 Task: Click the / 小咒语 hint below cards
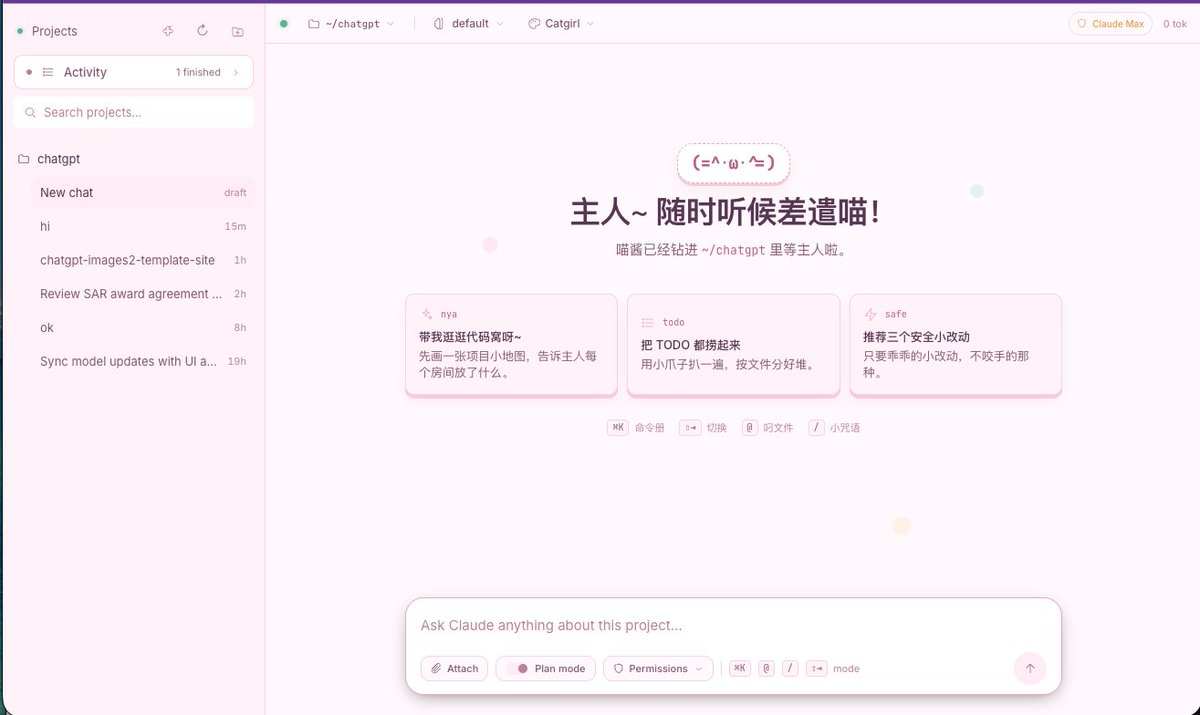[834, 427]
